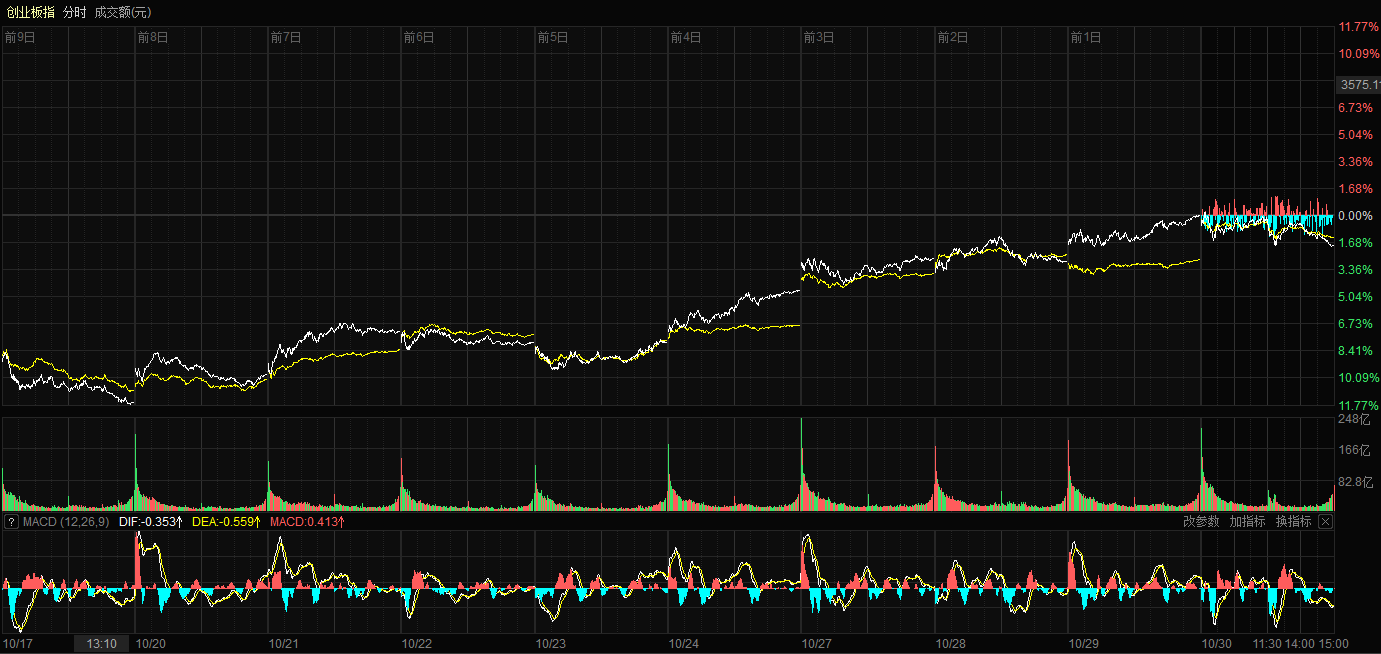This screenshot has height=654, width=1381.
Task: Click the 0.00% baseline axis label
Action: (x=1355, y=216)
